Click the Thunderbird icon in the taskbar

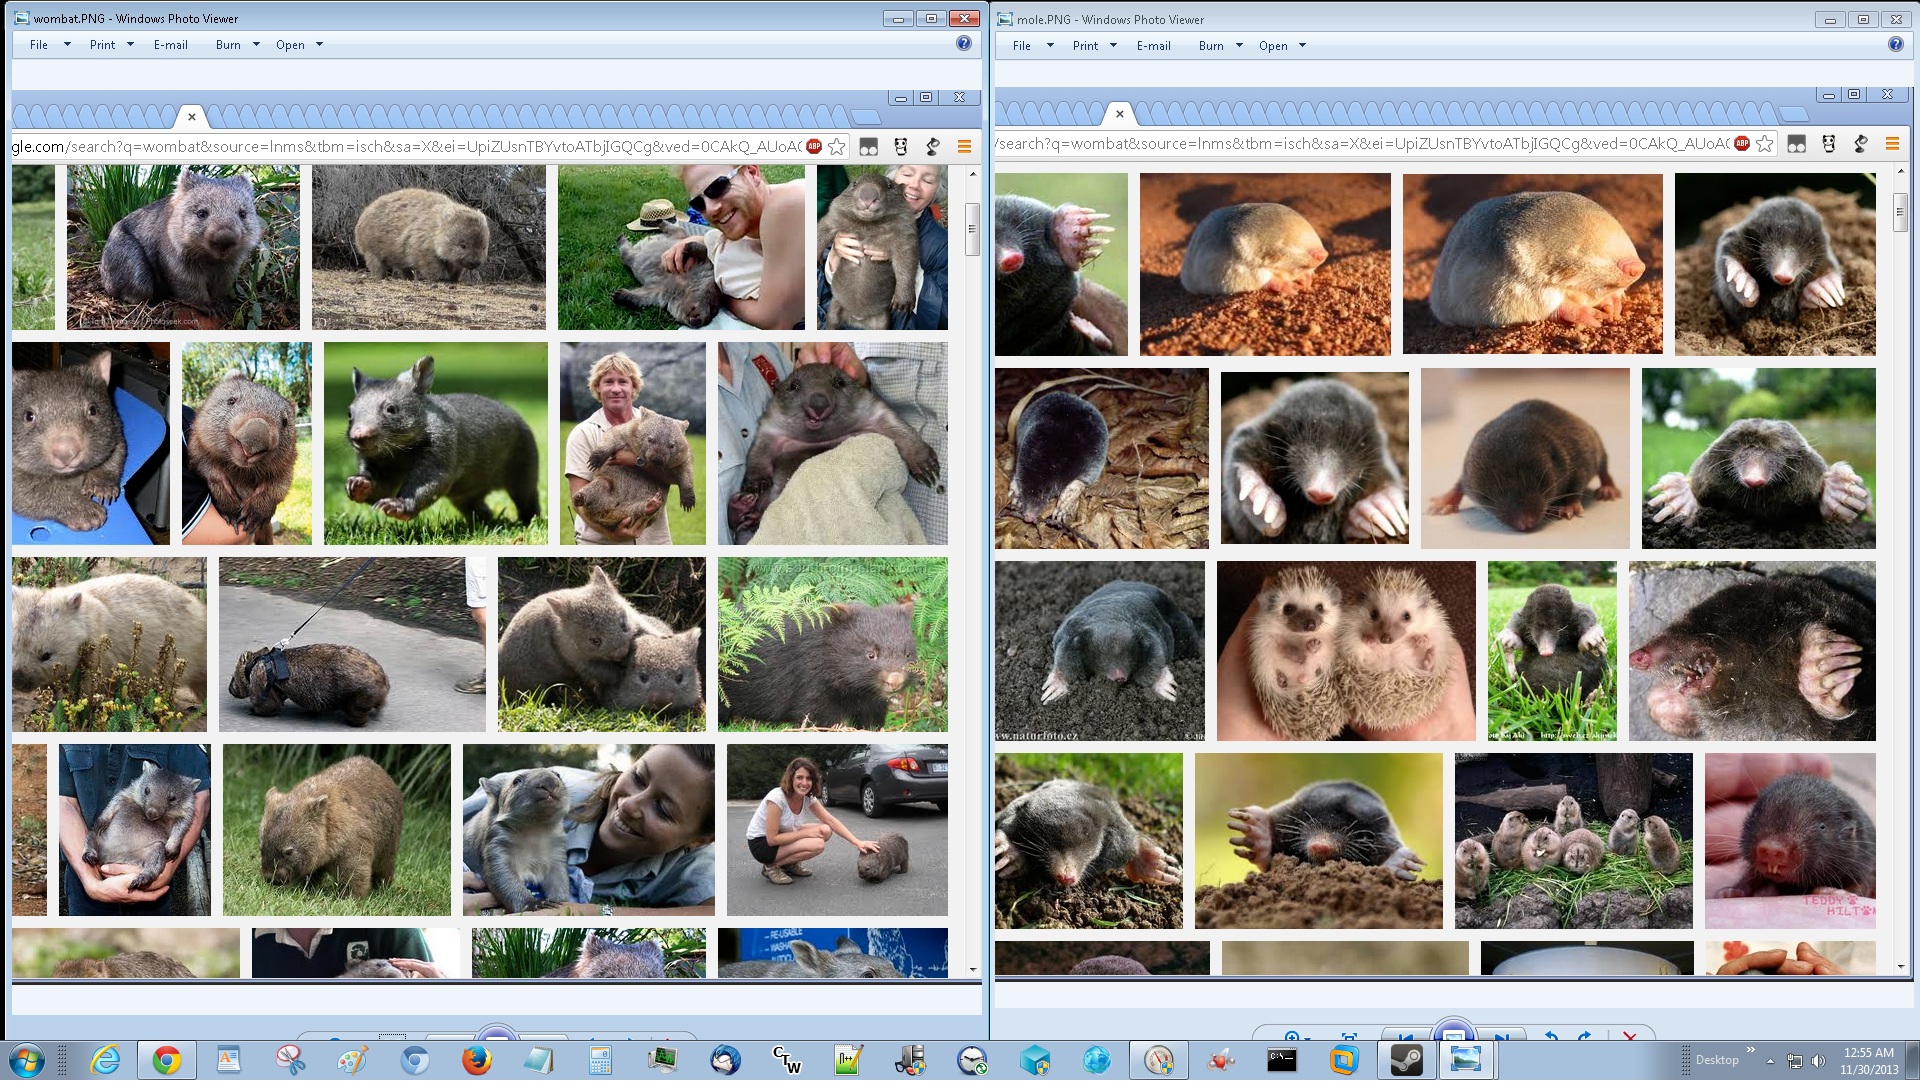(x=725, y=1060)
